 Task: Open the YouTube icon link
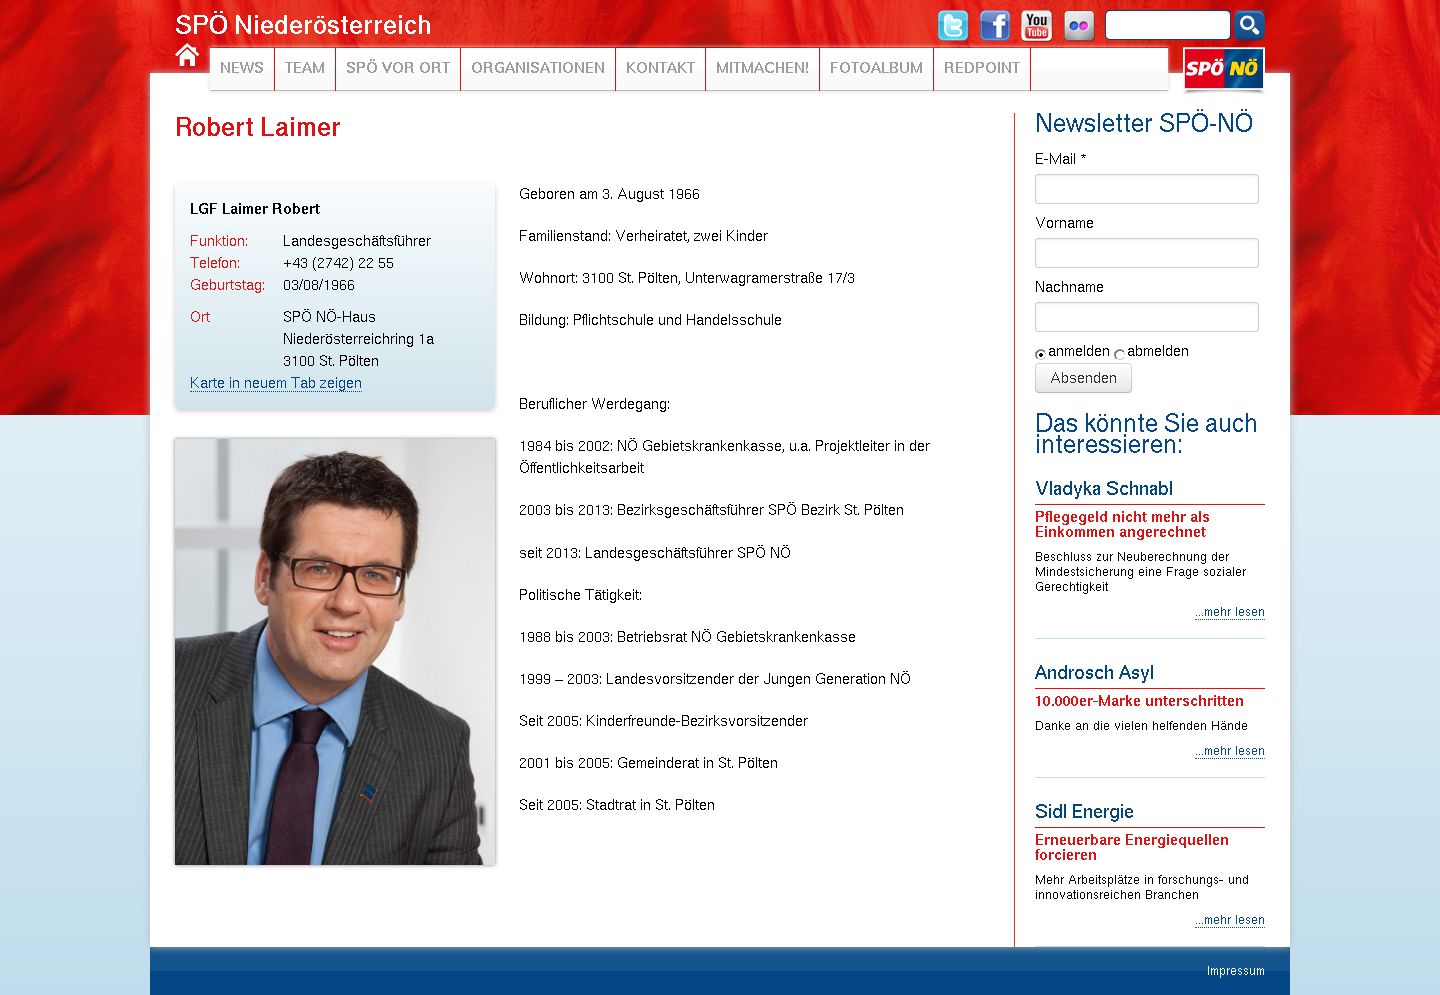coord(1037,25)
